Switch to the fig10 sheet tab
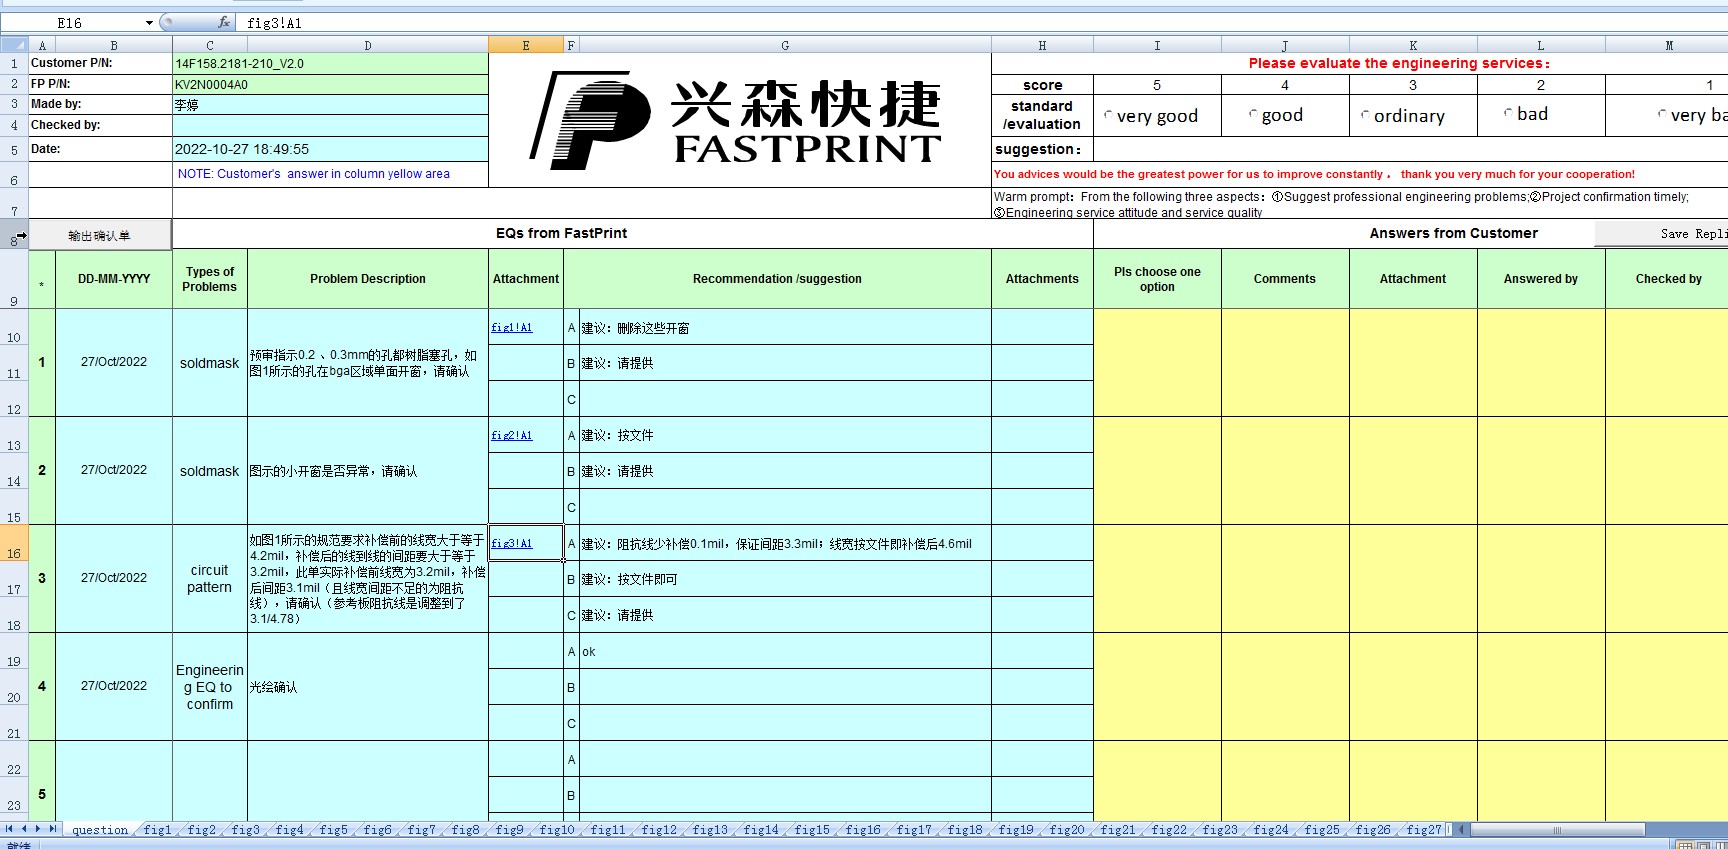This screenshot has height=849, width=1728. [x=557, y=829]
